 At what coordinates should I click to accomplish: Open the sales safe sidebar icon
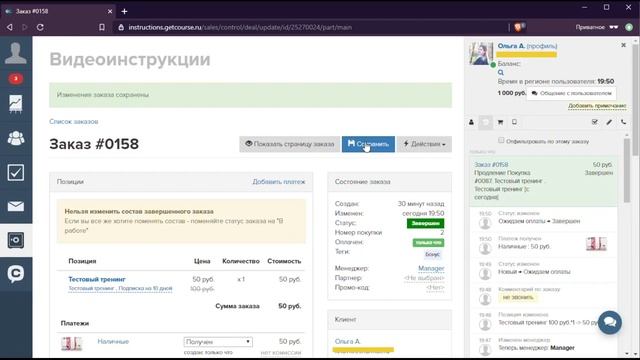point(16,240)
